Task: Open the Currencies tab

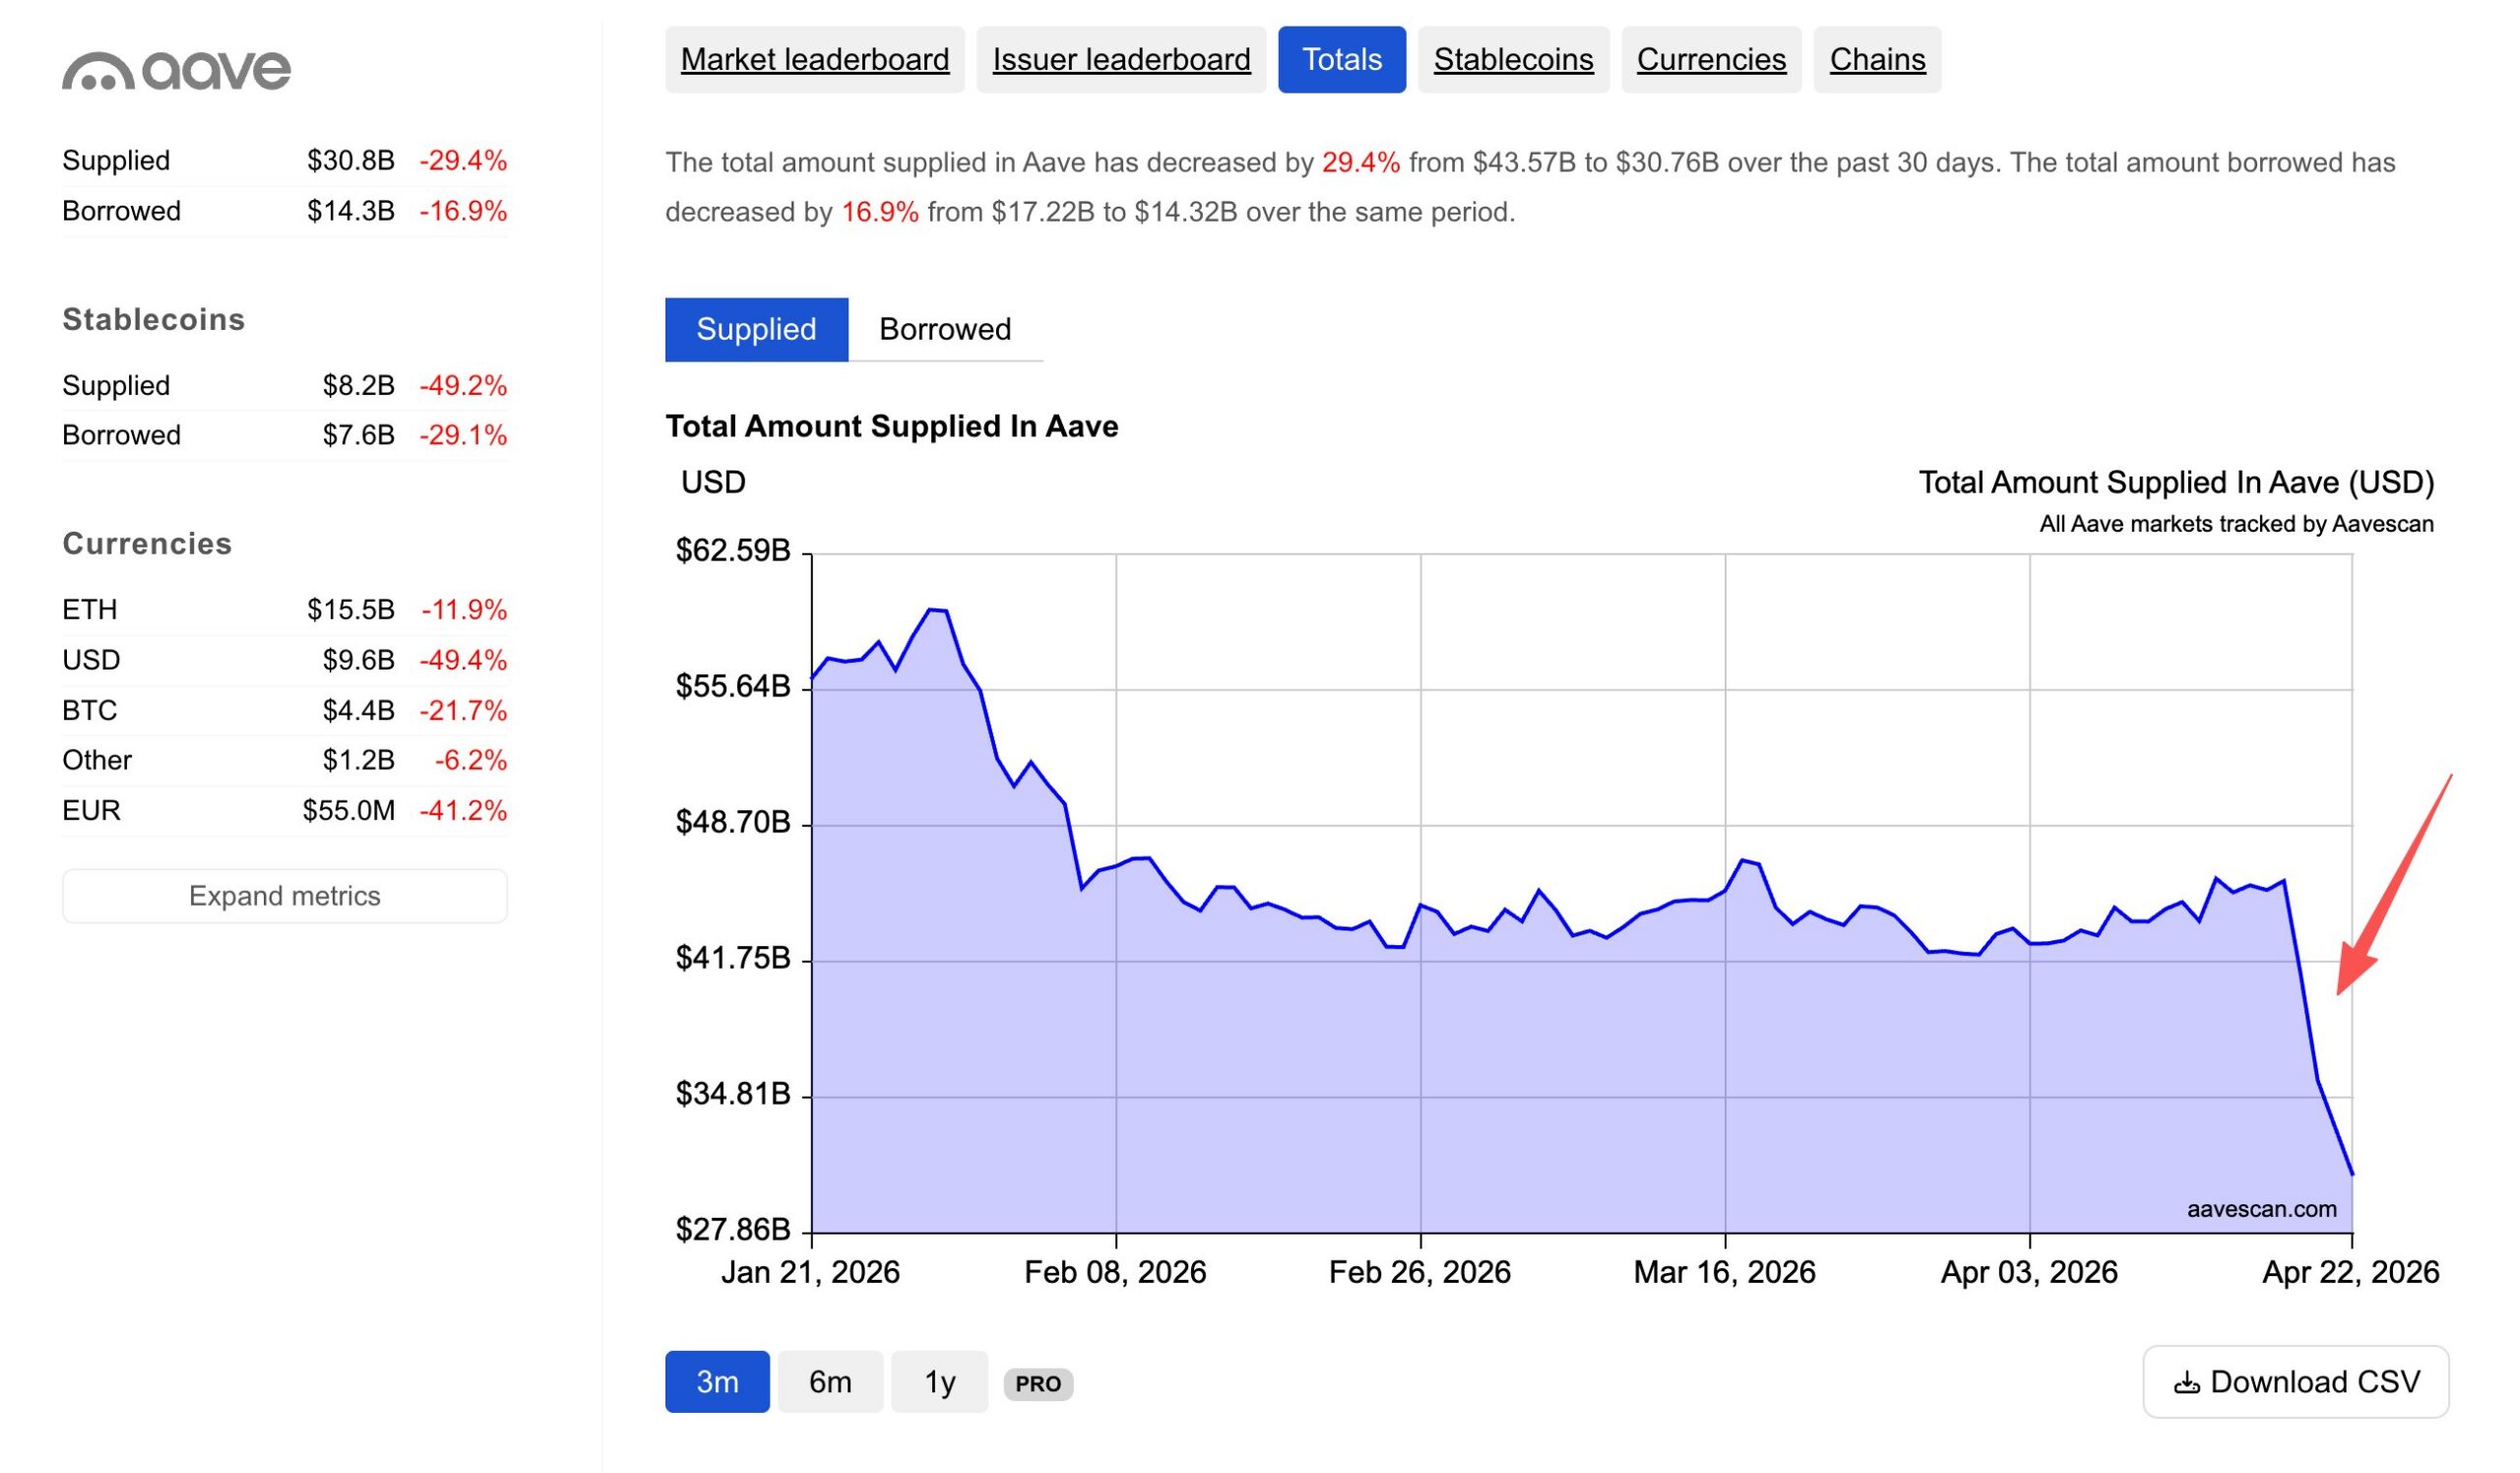Action: 1711,60
